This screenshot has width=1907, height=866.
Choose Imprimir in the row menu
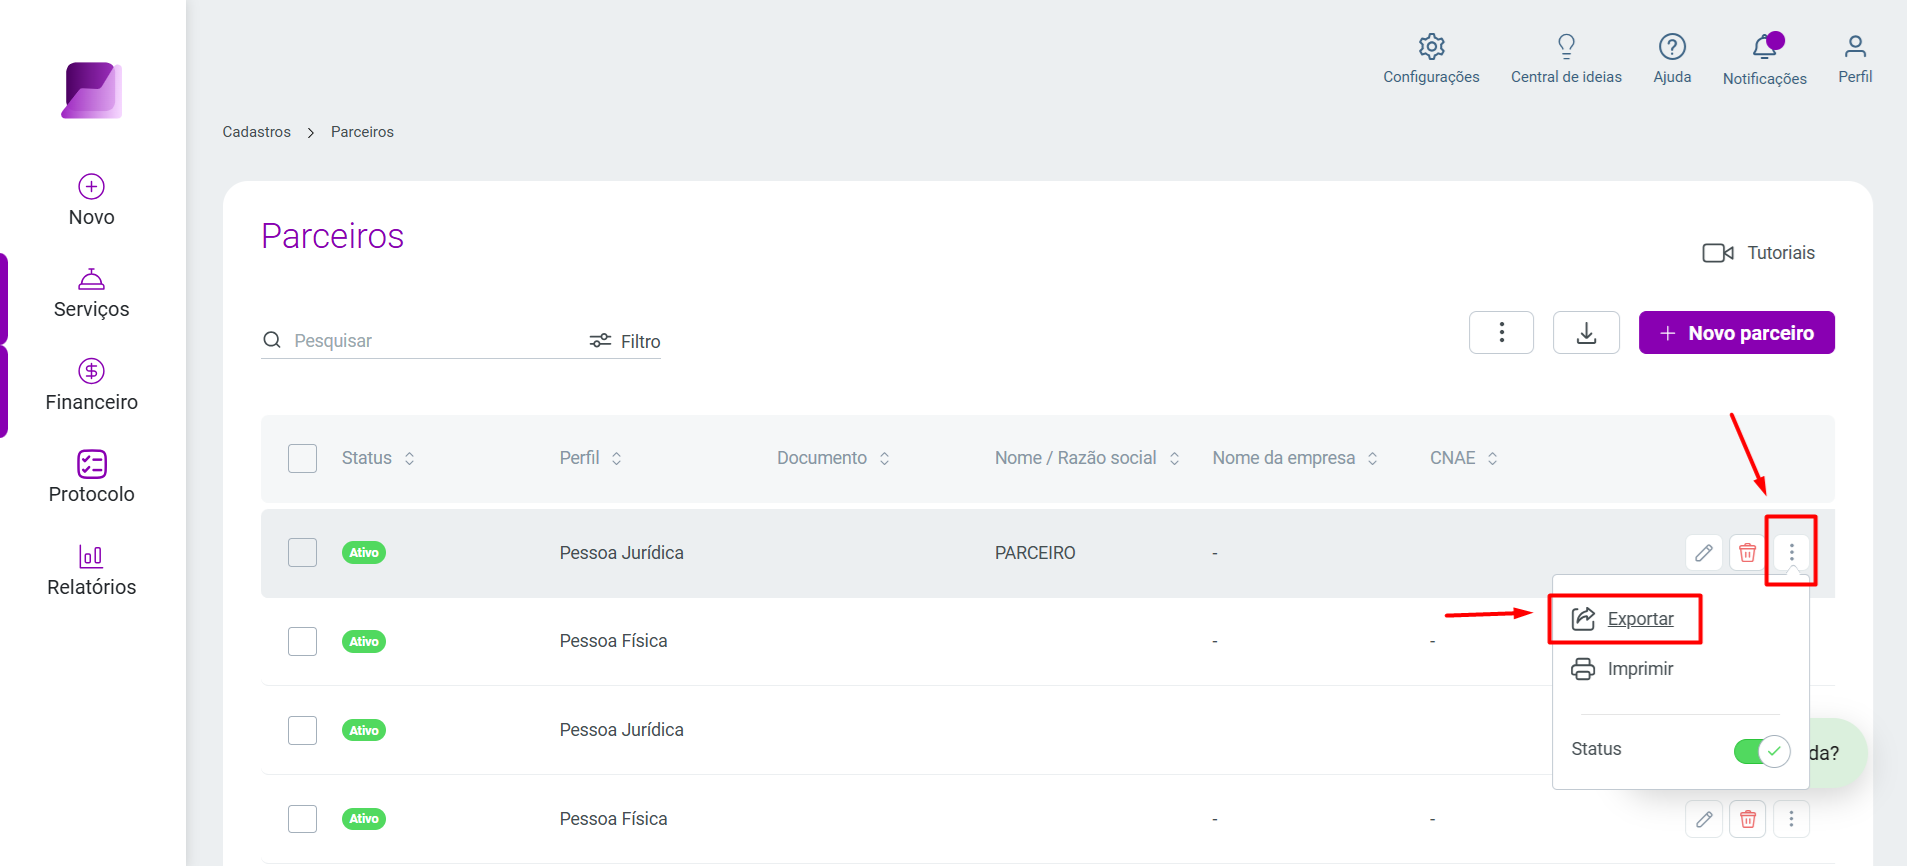(1622, 669)
